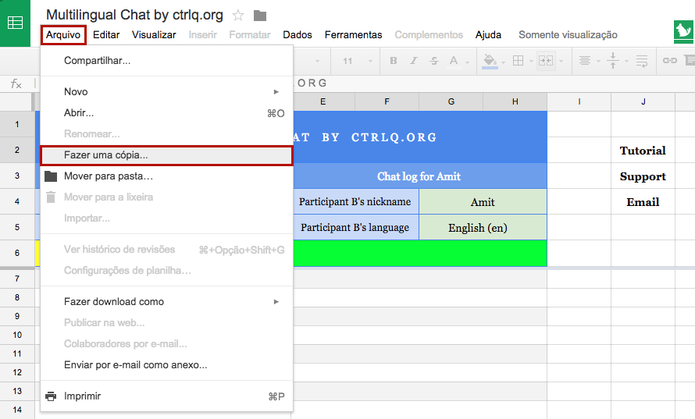
Task: Click the green add-on icon at top right
Action: click(683, 32)
